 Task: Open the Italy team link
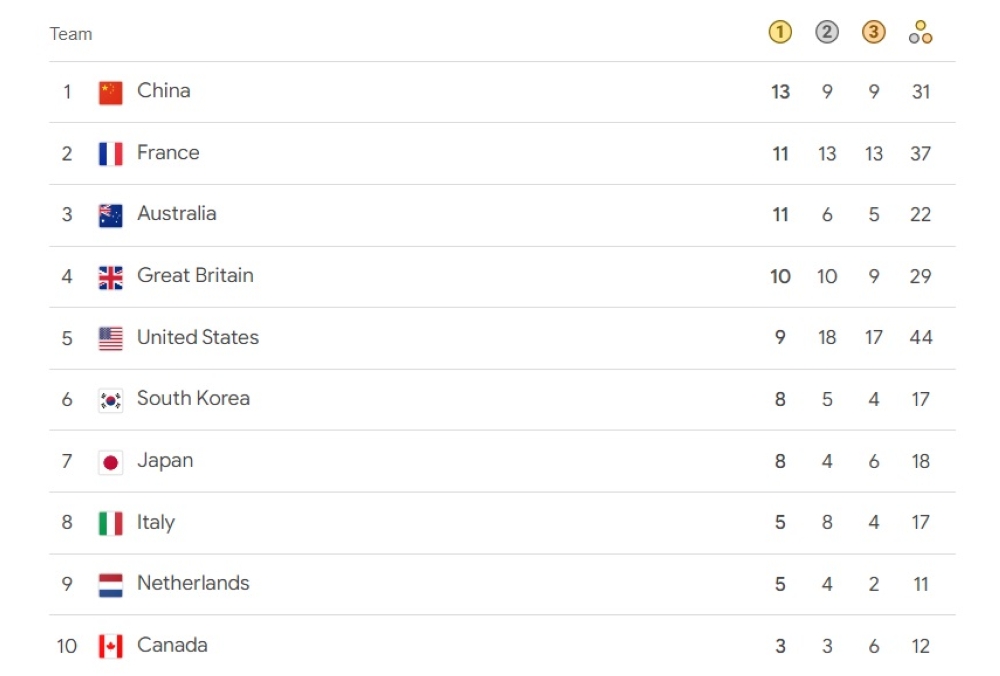[x=156, y=522]
